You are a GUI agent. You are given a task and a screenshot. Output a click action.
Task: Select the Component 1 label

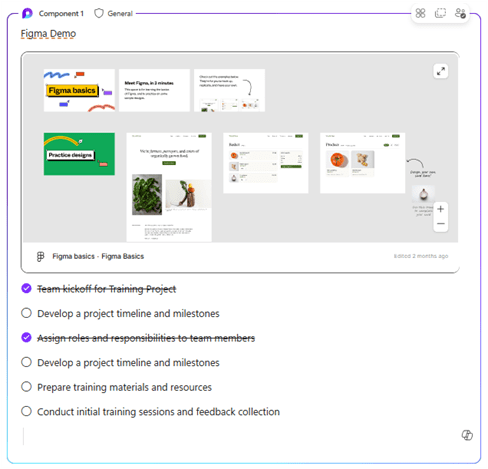pyautogui.click(x=61, y=13)
